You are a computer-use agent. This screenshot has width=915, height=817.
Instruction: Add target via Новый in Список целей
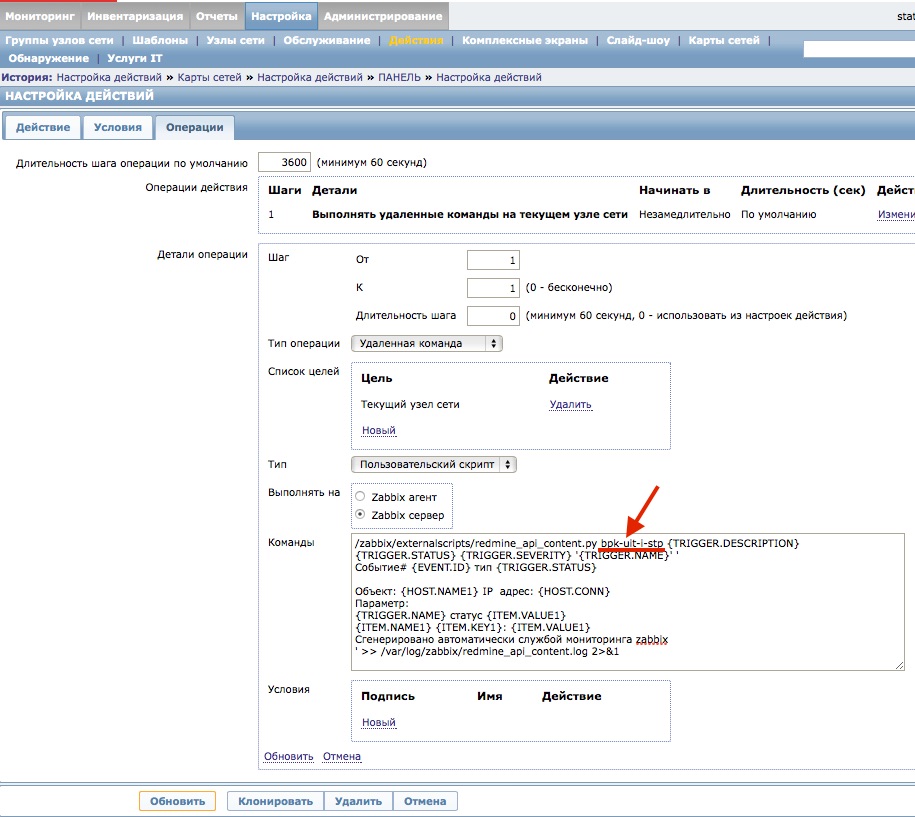tap(378, 431)
